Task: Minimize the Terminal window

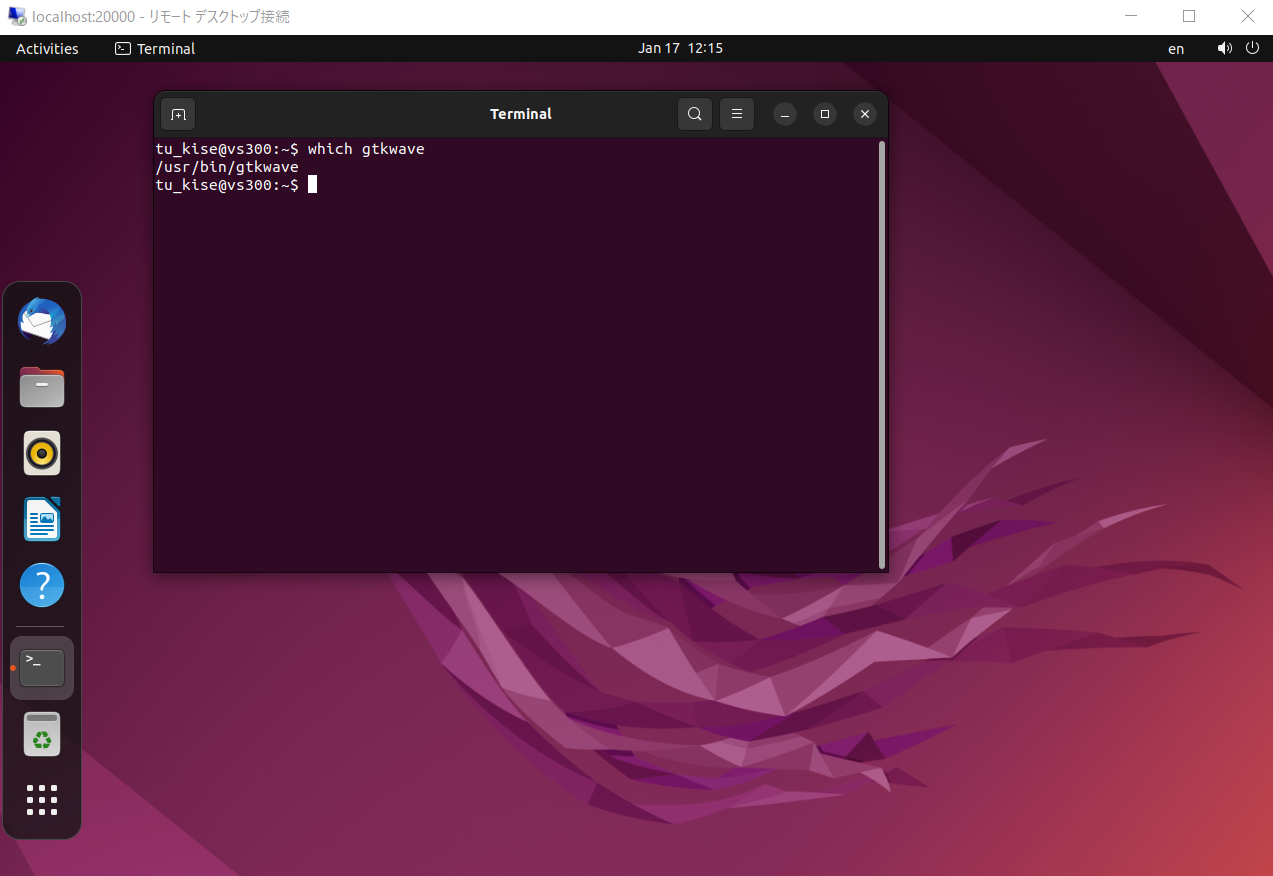Action: [x=786, y=114]
